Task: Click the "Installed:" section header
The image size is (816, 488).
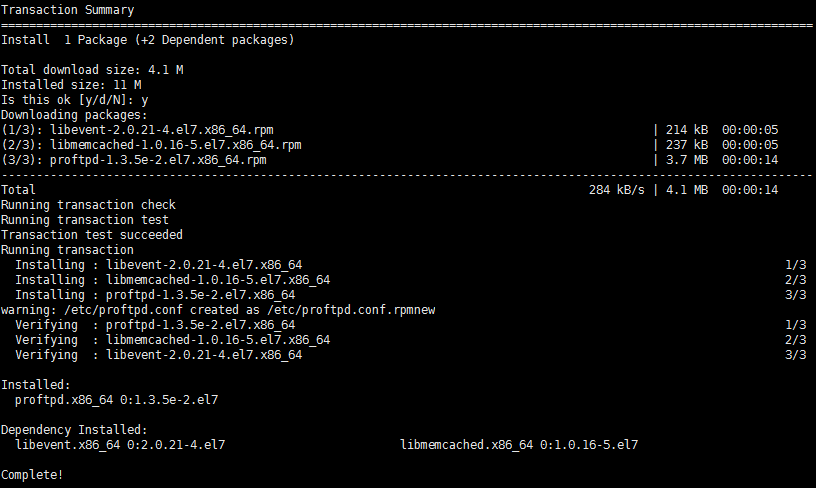Action: (36, 384)
